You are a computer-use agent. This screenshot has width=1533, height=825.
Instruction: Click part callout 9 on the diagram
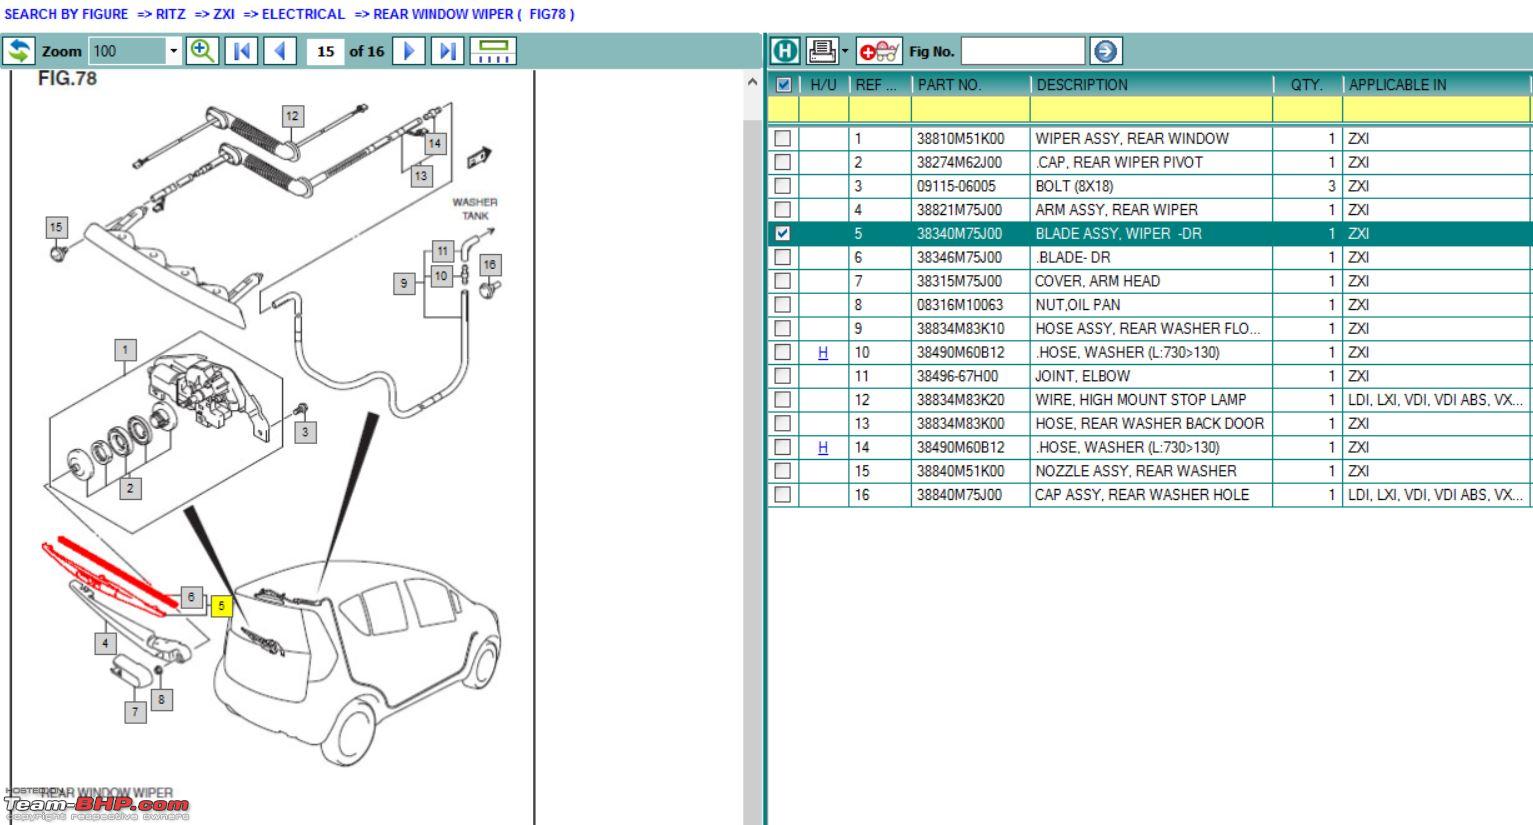404,283
